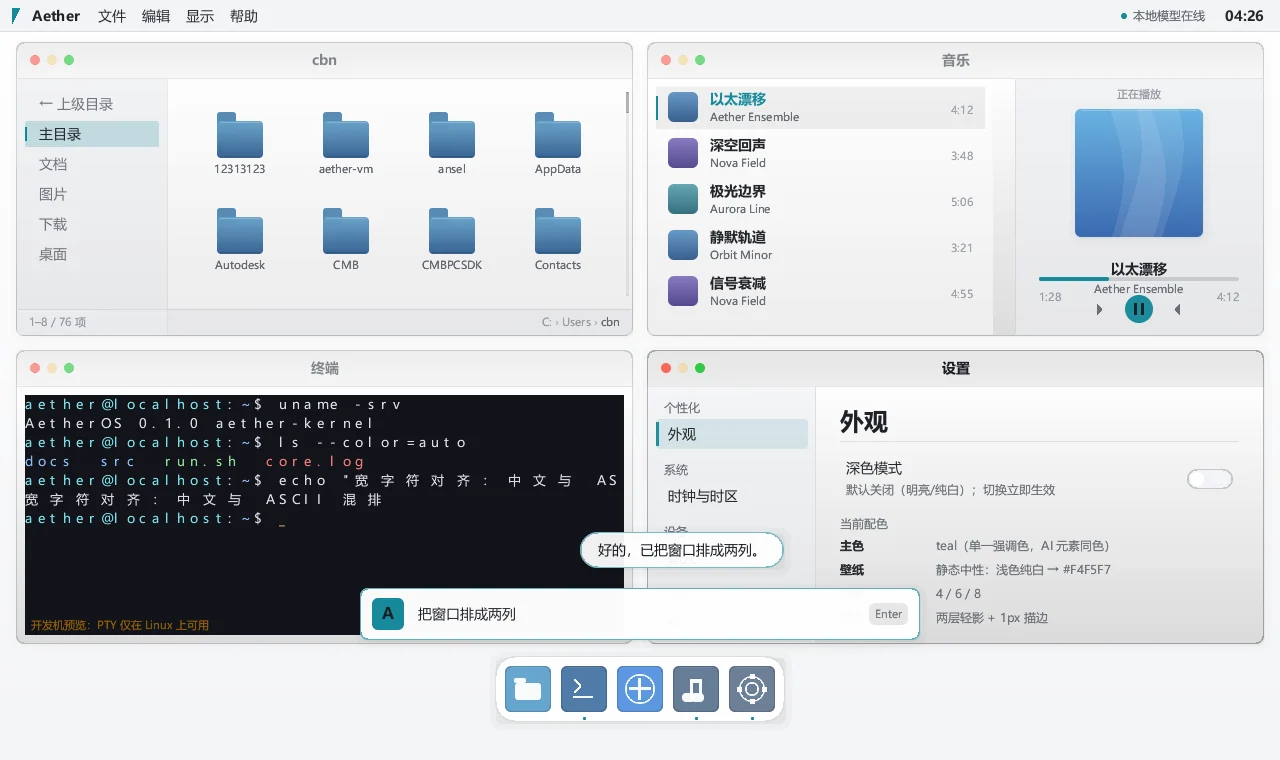The image size is (1280, 760).
Task: Click the right-pointing arrow beside the pause button
Action: pos(1100,310)
